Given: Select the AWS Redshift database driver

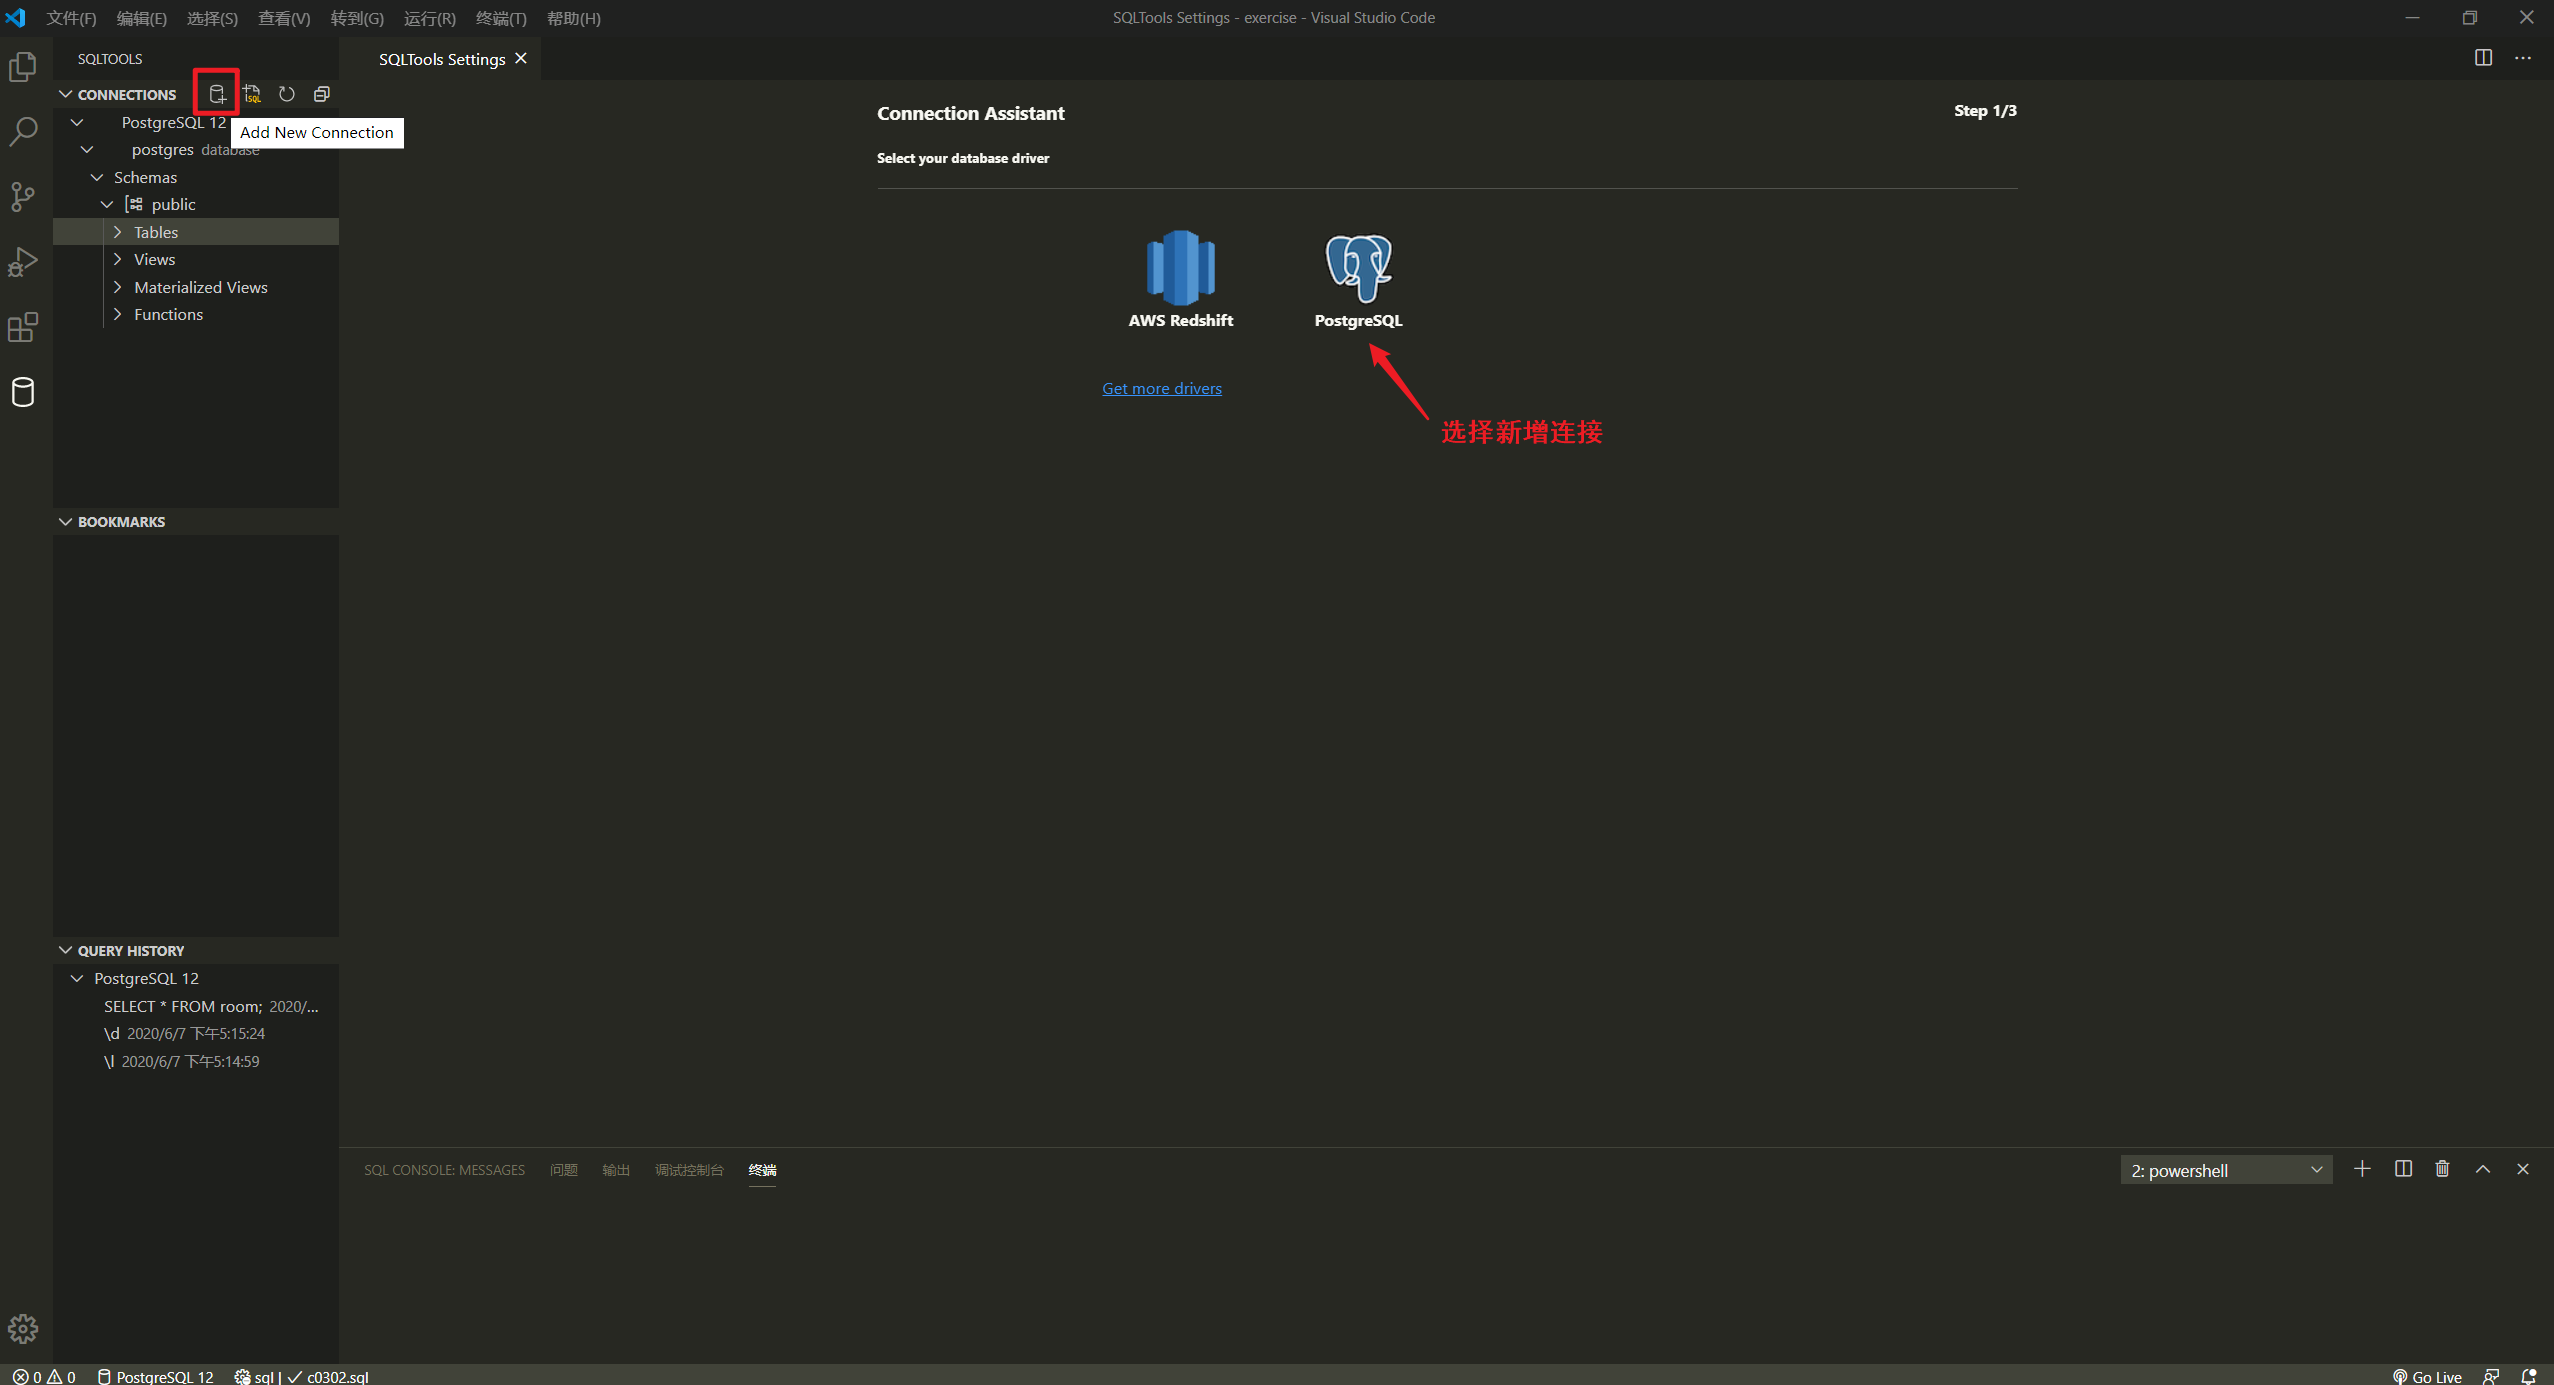Looking at the screenshot, I should coord(1180,278).
